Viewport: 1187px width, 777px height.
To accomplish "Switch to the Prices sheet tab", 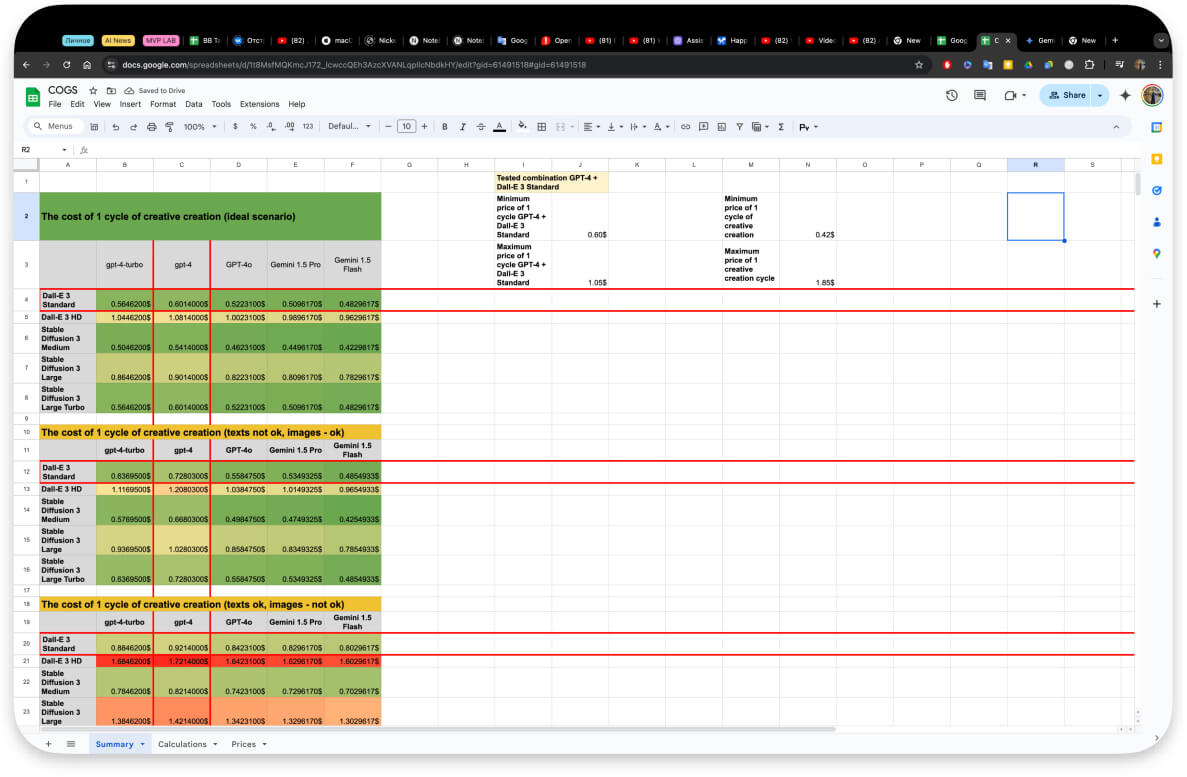I will click(243, 744).
